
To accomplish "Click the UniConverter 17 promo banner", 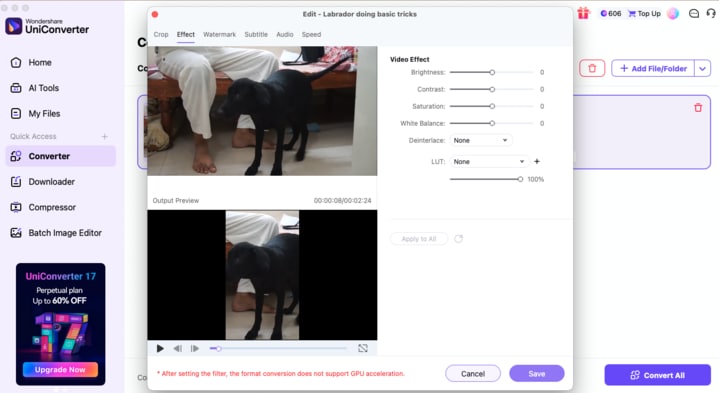I will click(61, 324).
